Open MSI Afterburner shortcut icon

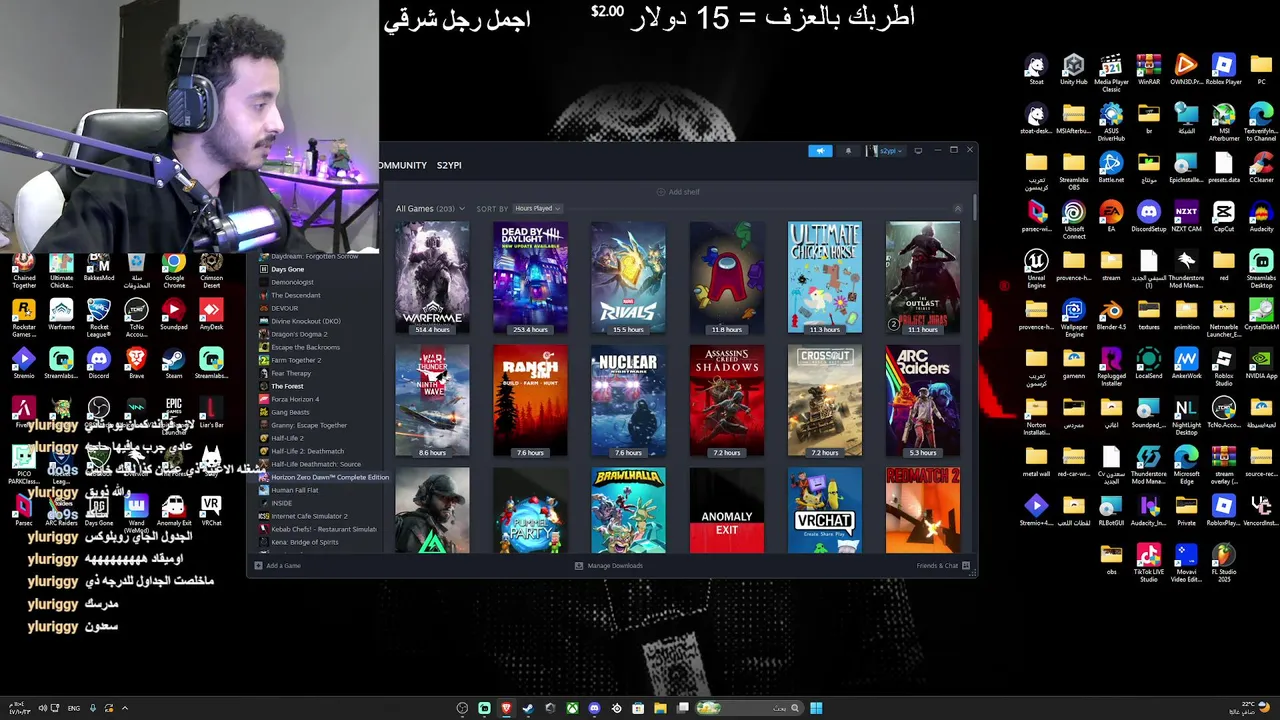coord(1224,122)
